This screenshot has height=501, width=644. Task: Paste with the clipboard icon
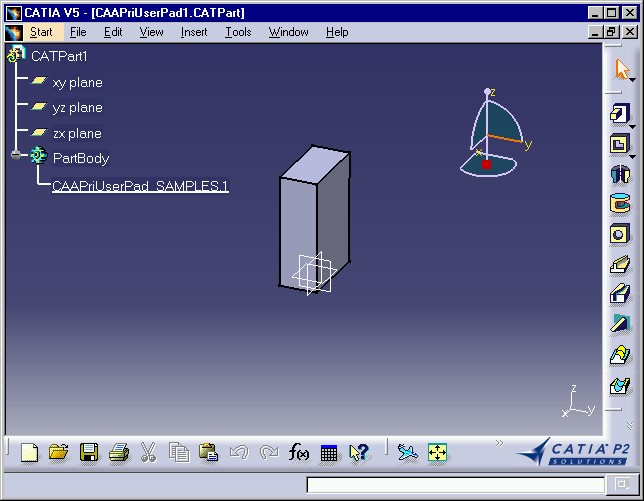coord(209,453)
